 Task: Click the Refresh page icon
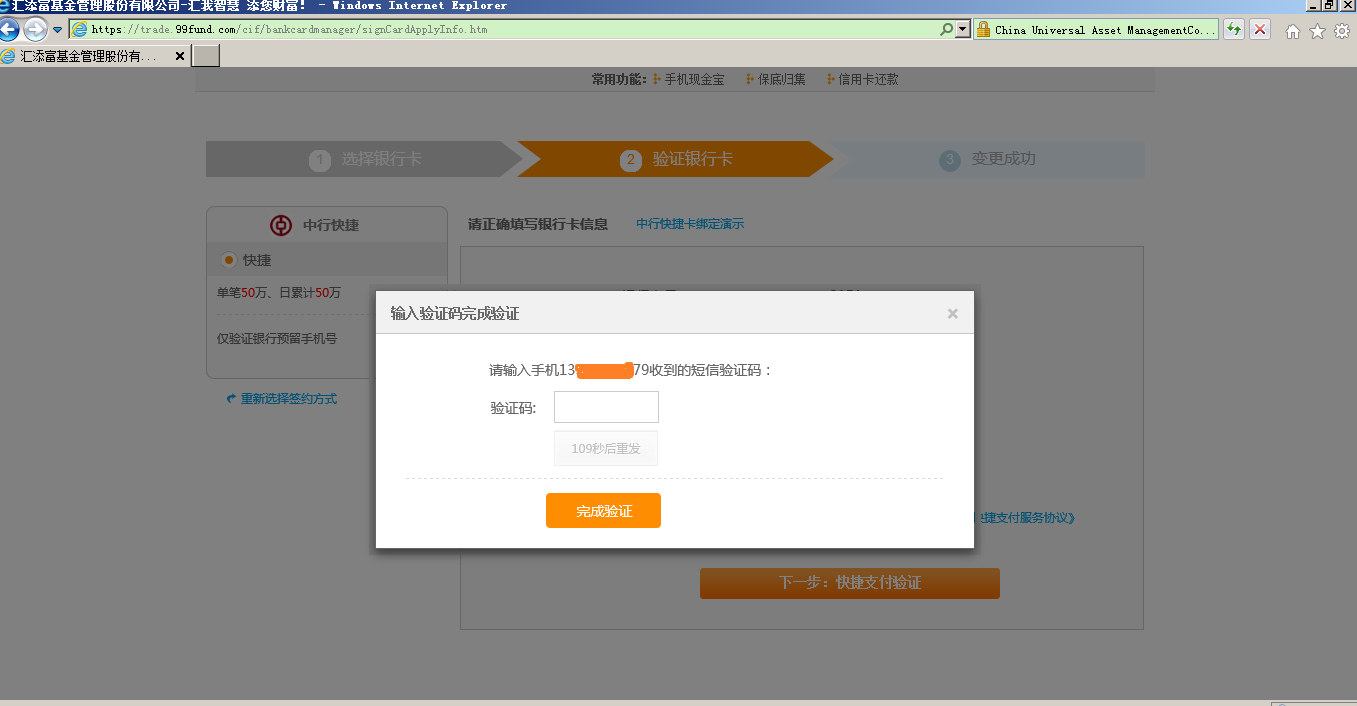click(x=1235, y=30)
